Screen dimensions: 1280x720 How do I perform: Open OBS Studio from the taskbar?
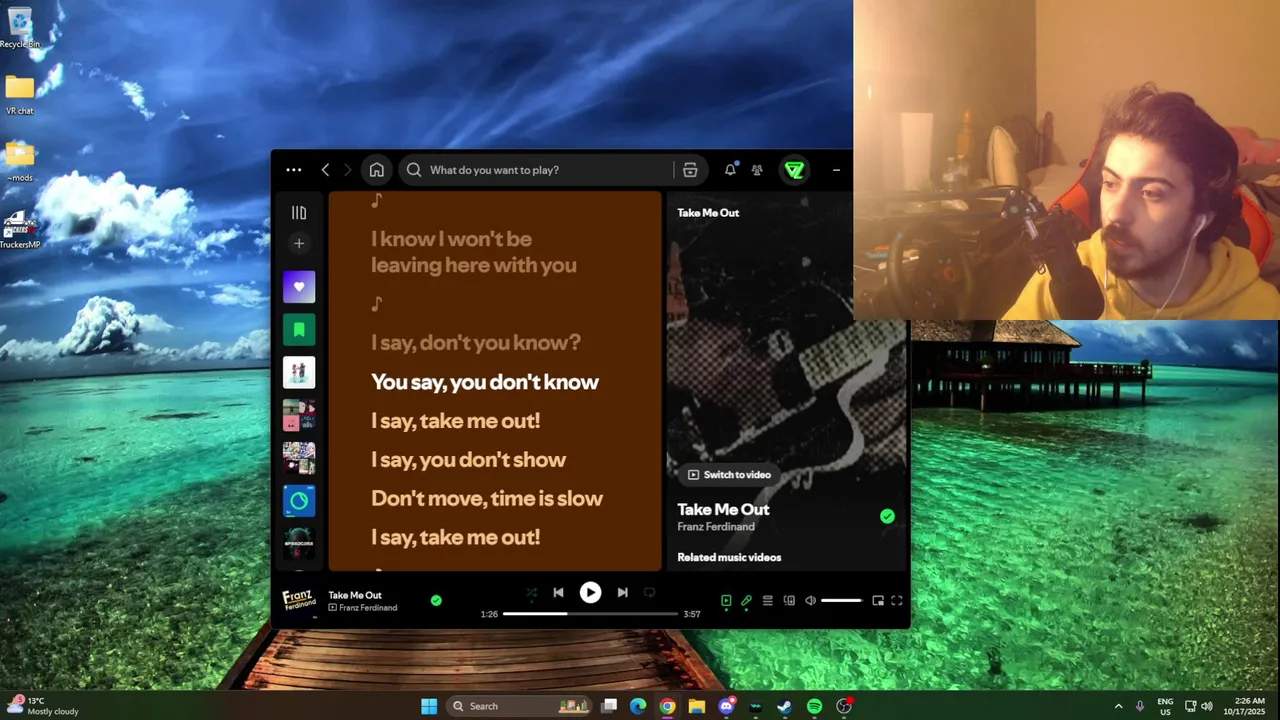[x=844, y=706]
